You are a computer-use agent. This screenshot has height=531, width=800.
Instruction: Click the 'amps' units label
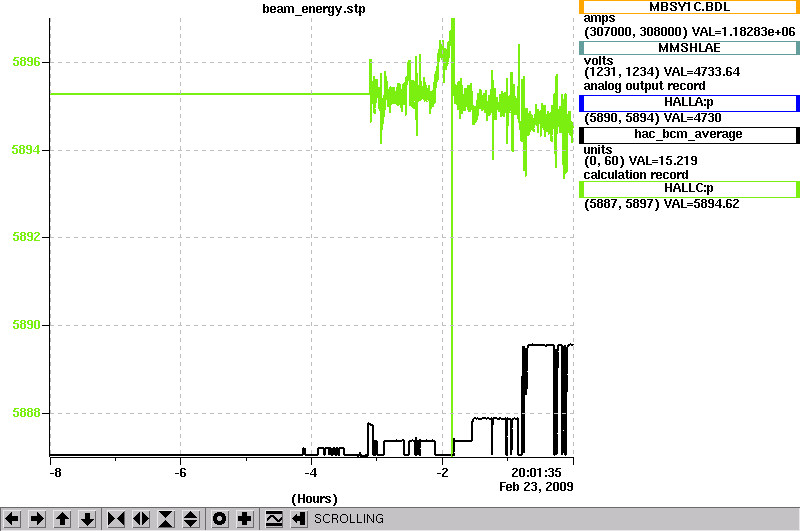599,18
